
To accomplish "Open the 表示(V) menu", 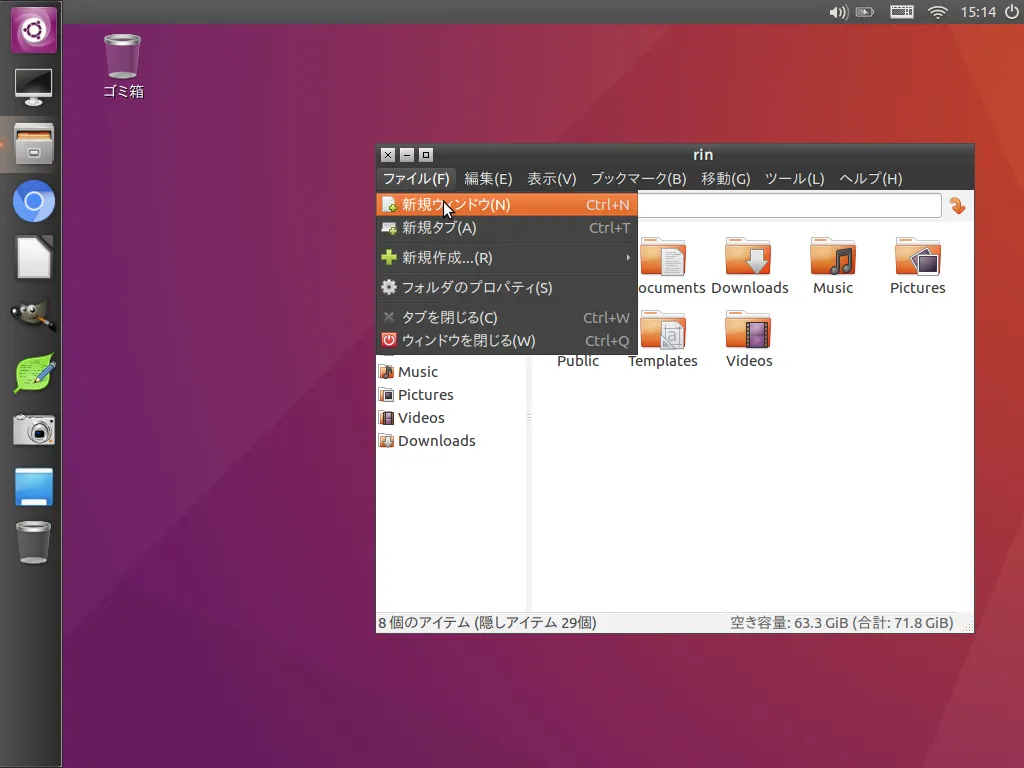I will 552,179.
